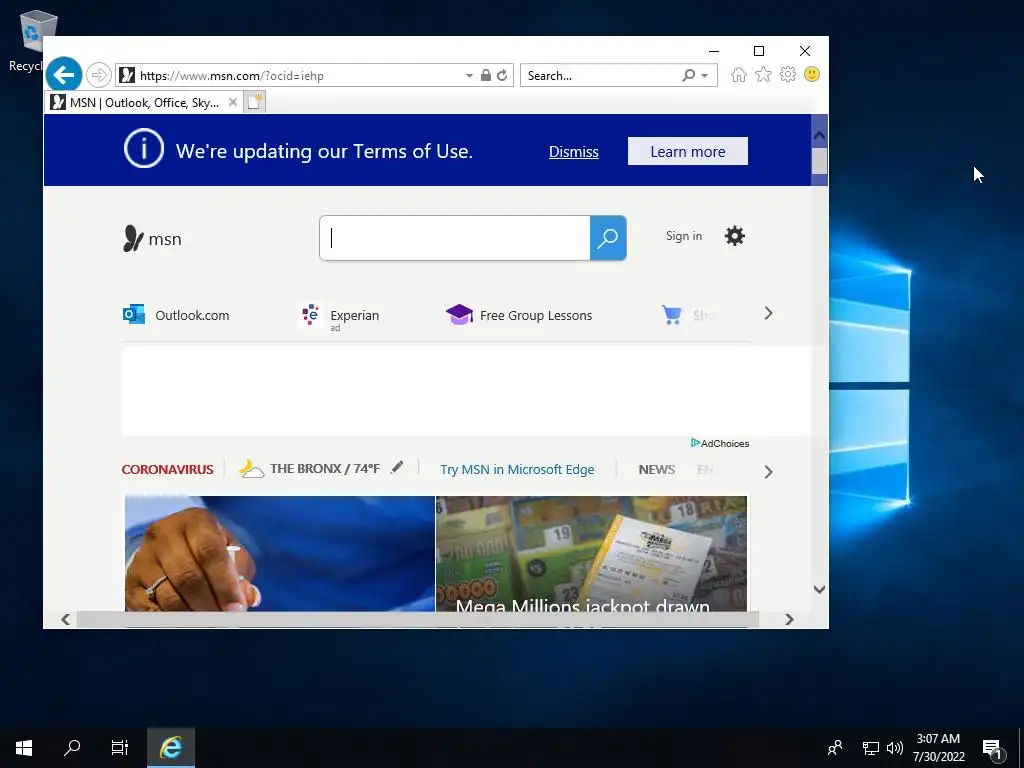Image resolution: width=1024 pixels, height=768 pixels.
Task: Open Mega Millions jackpot drawn story
Action: [x=592, y=554]
